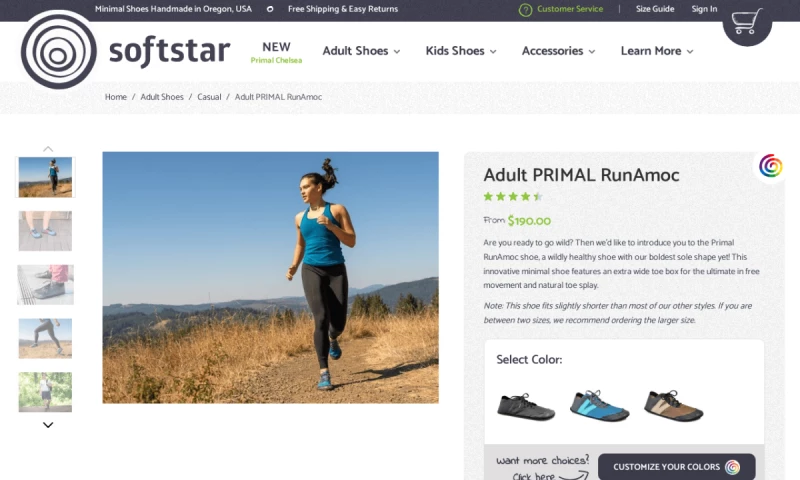Viewport: 800px width, 480px height.
Task: Expand the Kids Shoes dropdown
Action: tap(461, 51)
